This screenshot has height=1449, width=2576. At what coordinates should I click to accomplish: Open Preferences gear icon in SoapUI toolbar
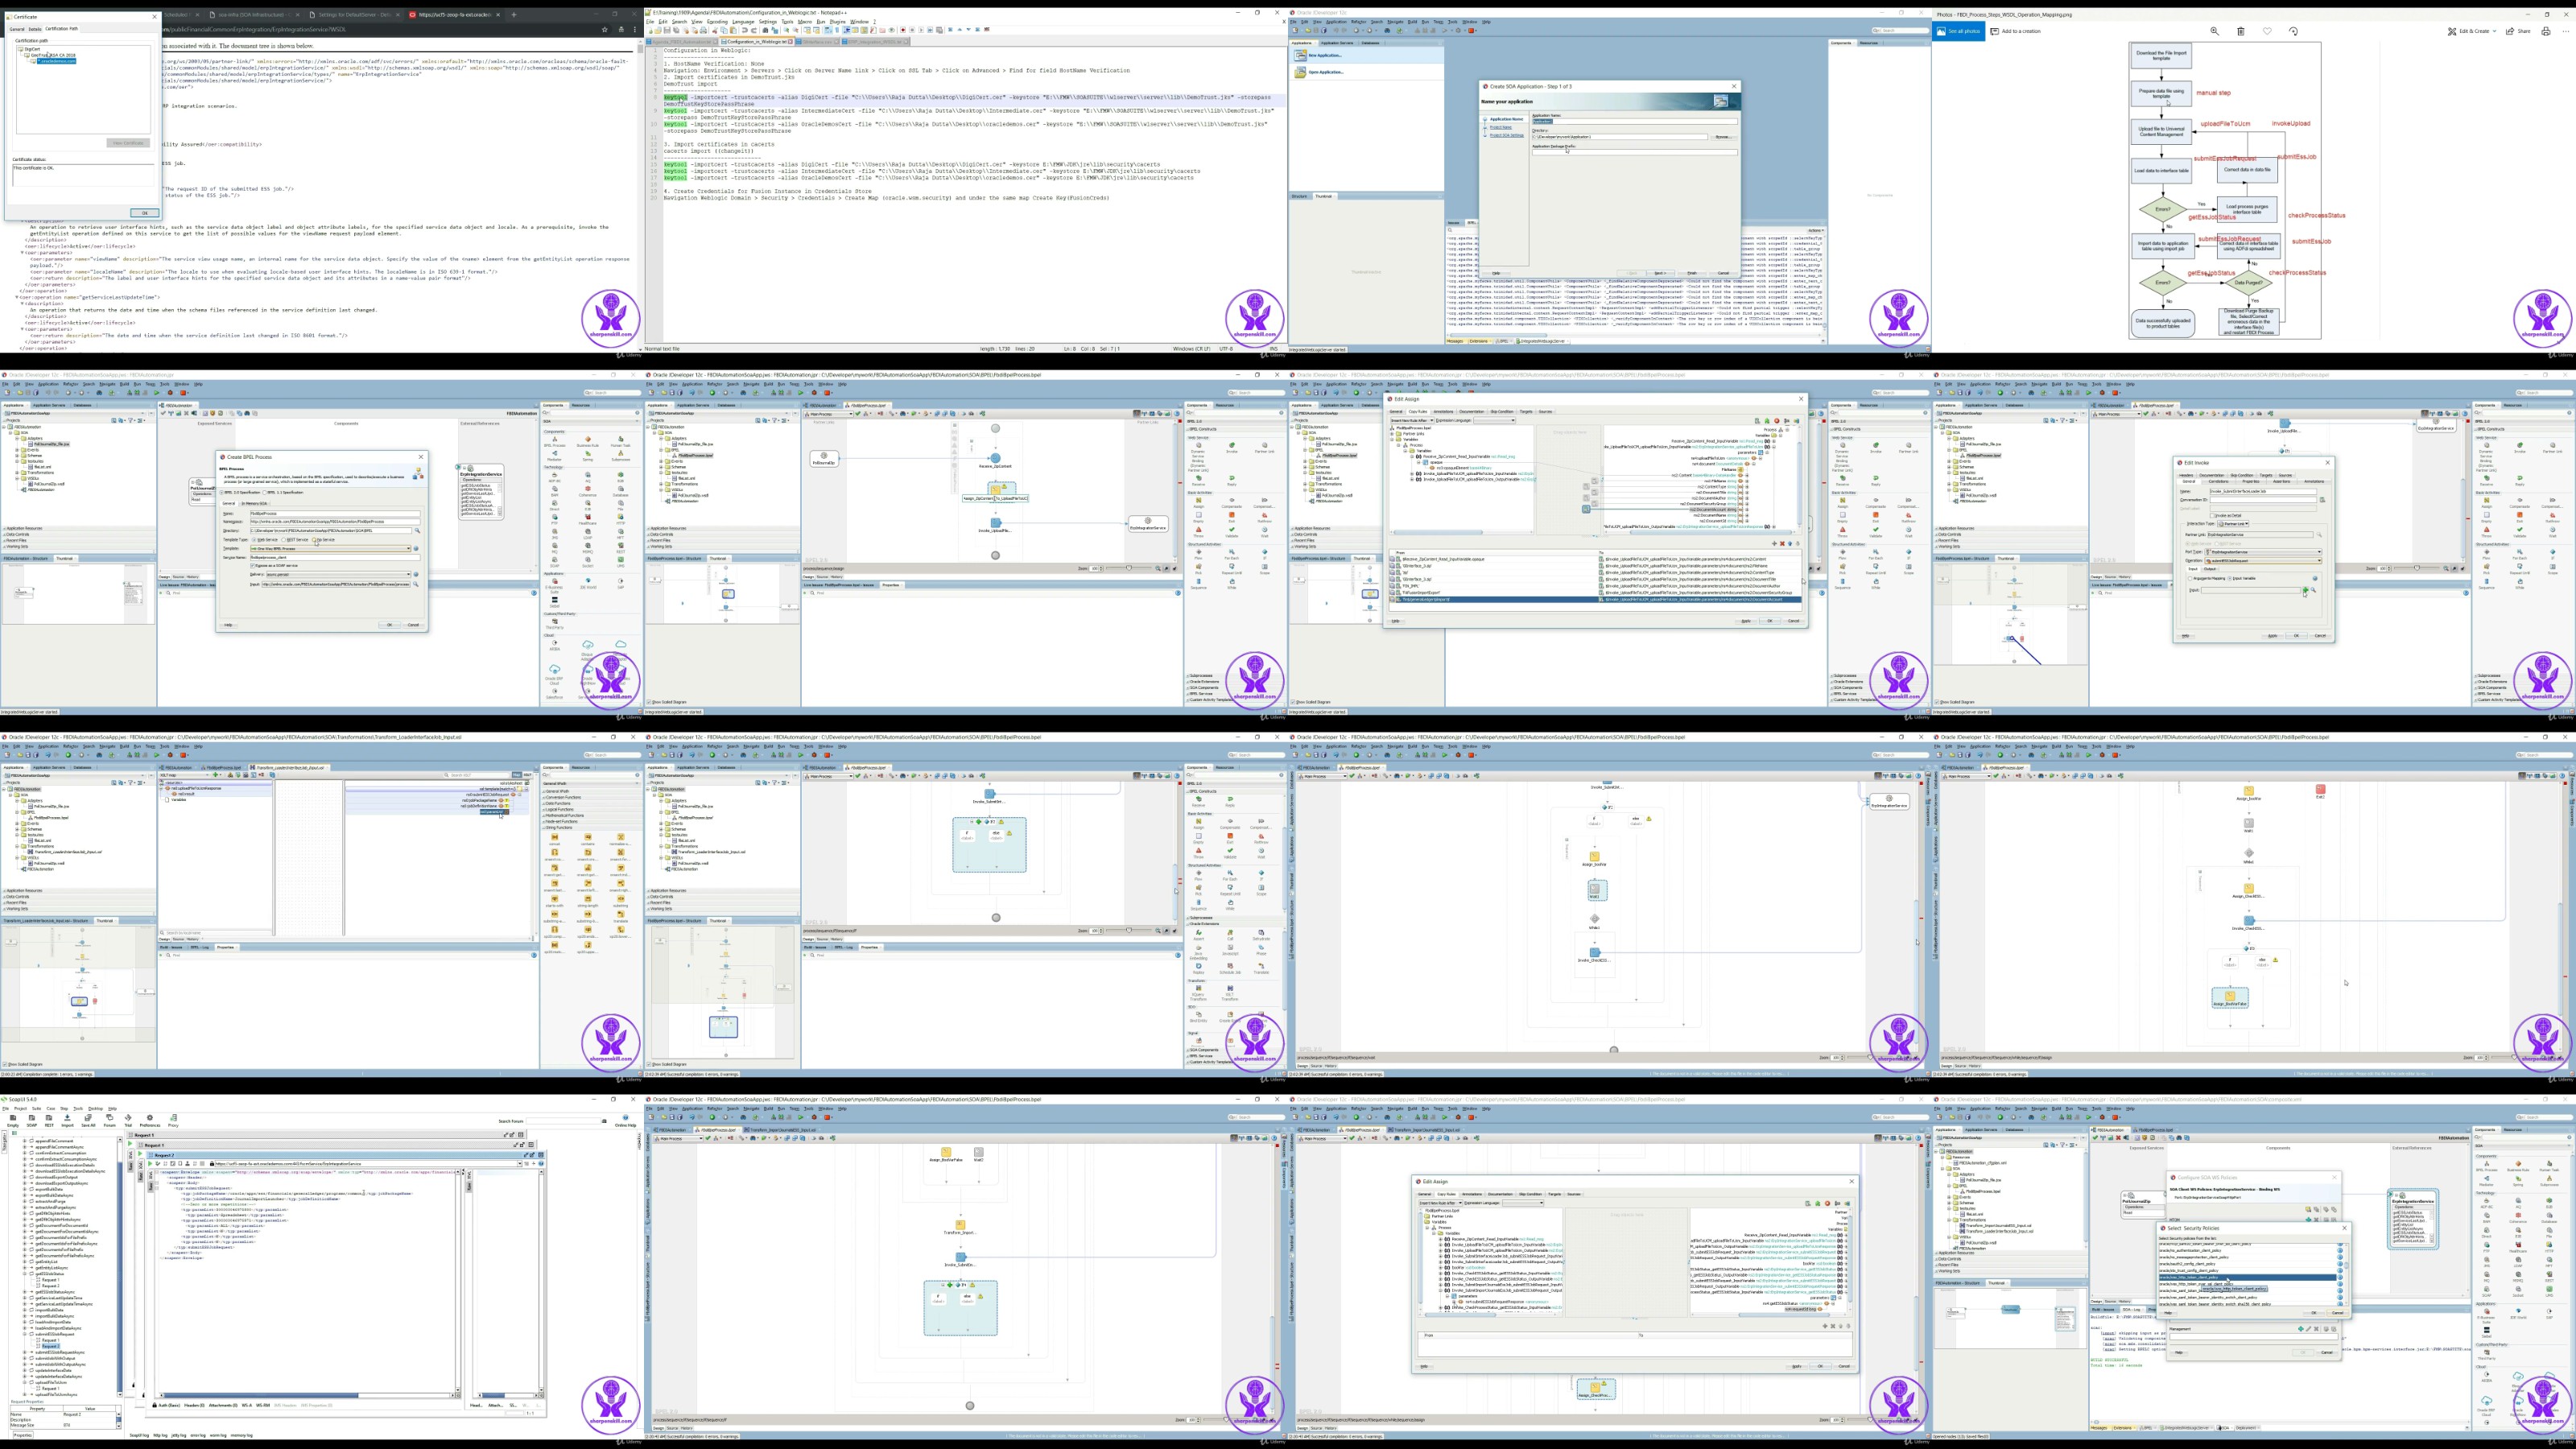150,1119
